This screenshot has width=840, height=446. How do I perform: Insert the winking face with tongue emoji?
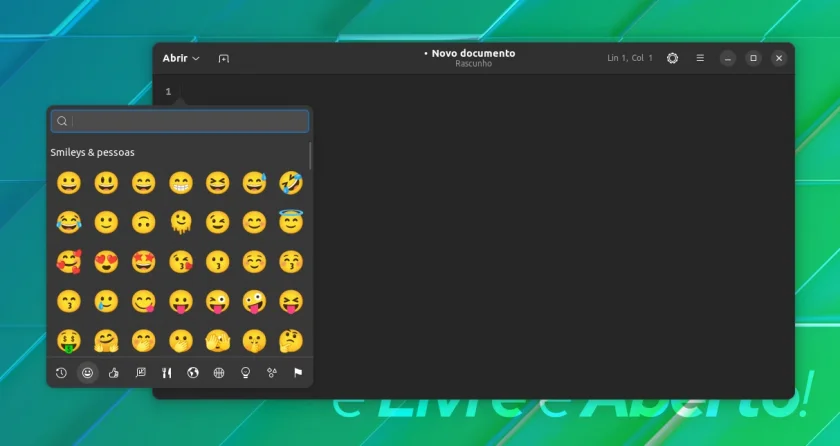tap(218, 301)
